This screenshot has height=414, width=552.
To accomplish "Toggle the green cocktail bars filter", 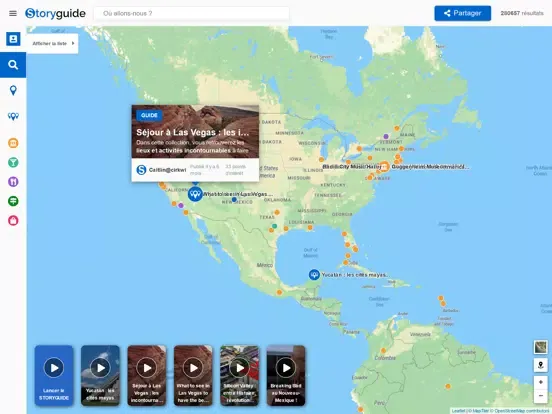I will (x=13, y=162).
